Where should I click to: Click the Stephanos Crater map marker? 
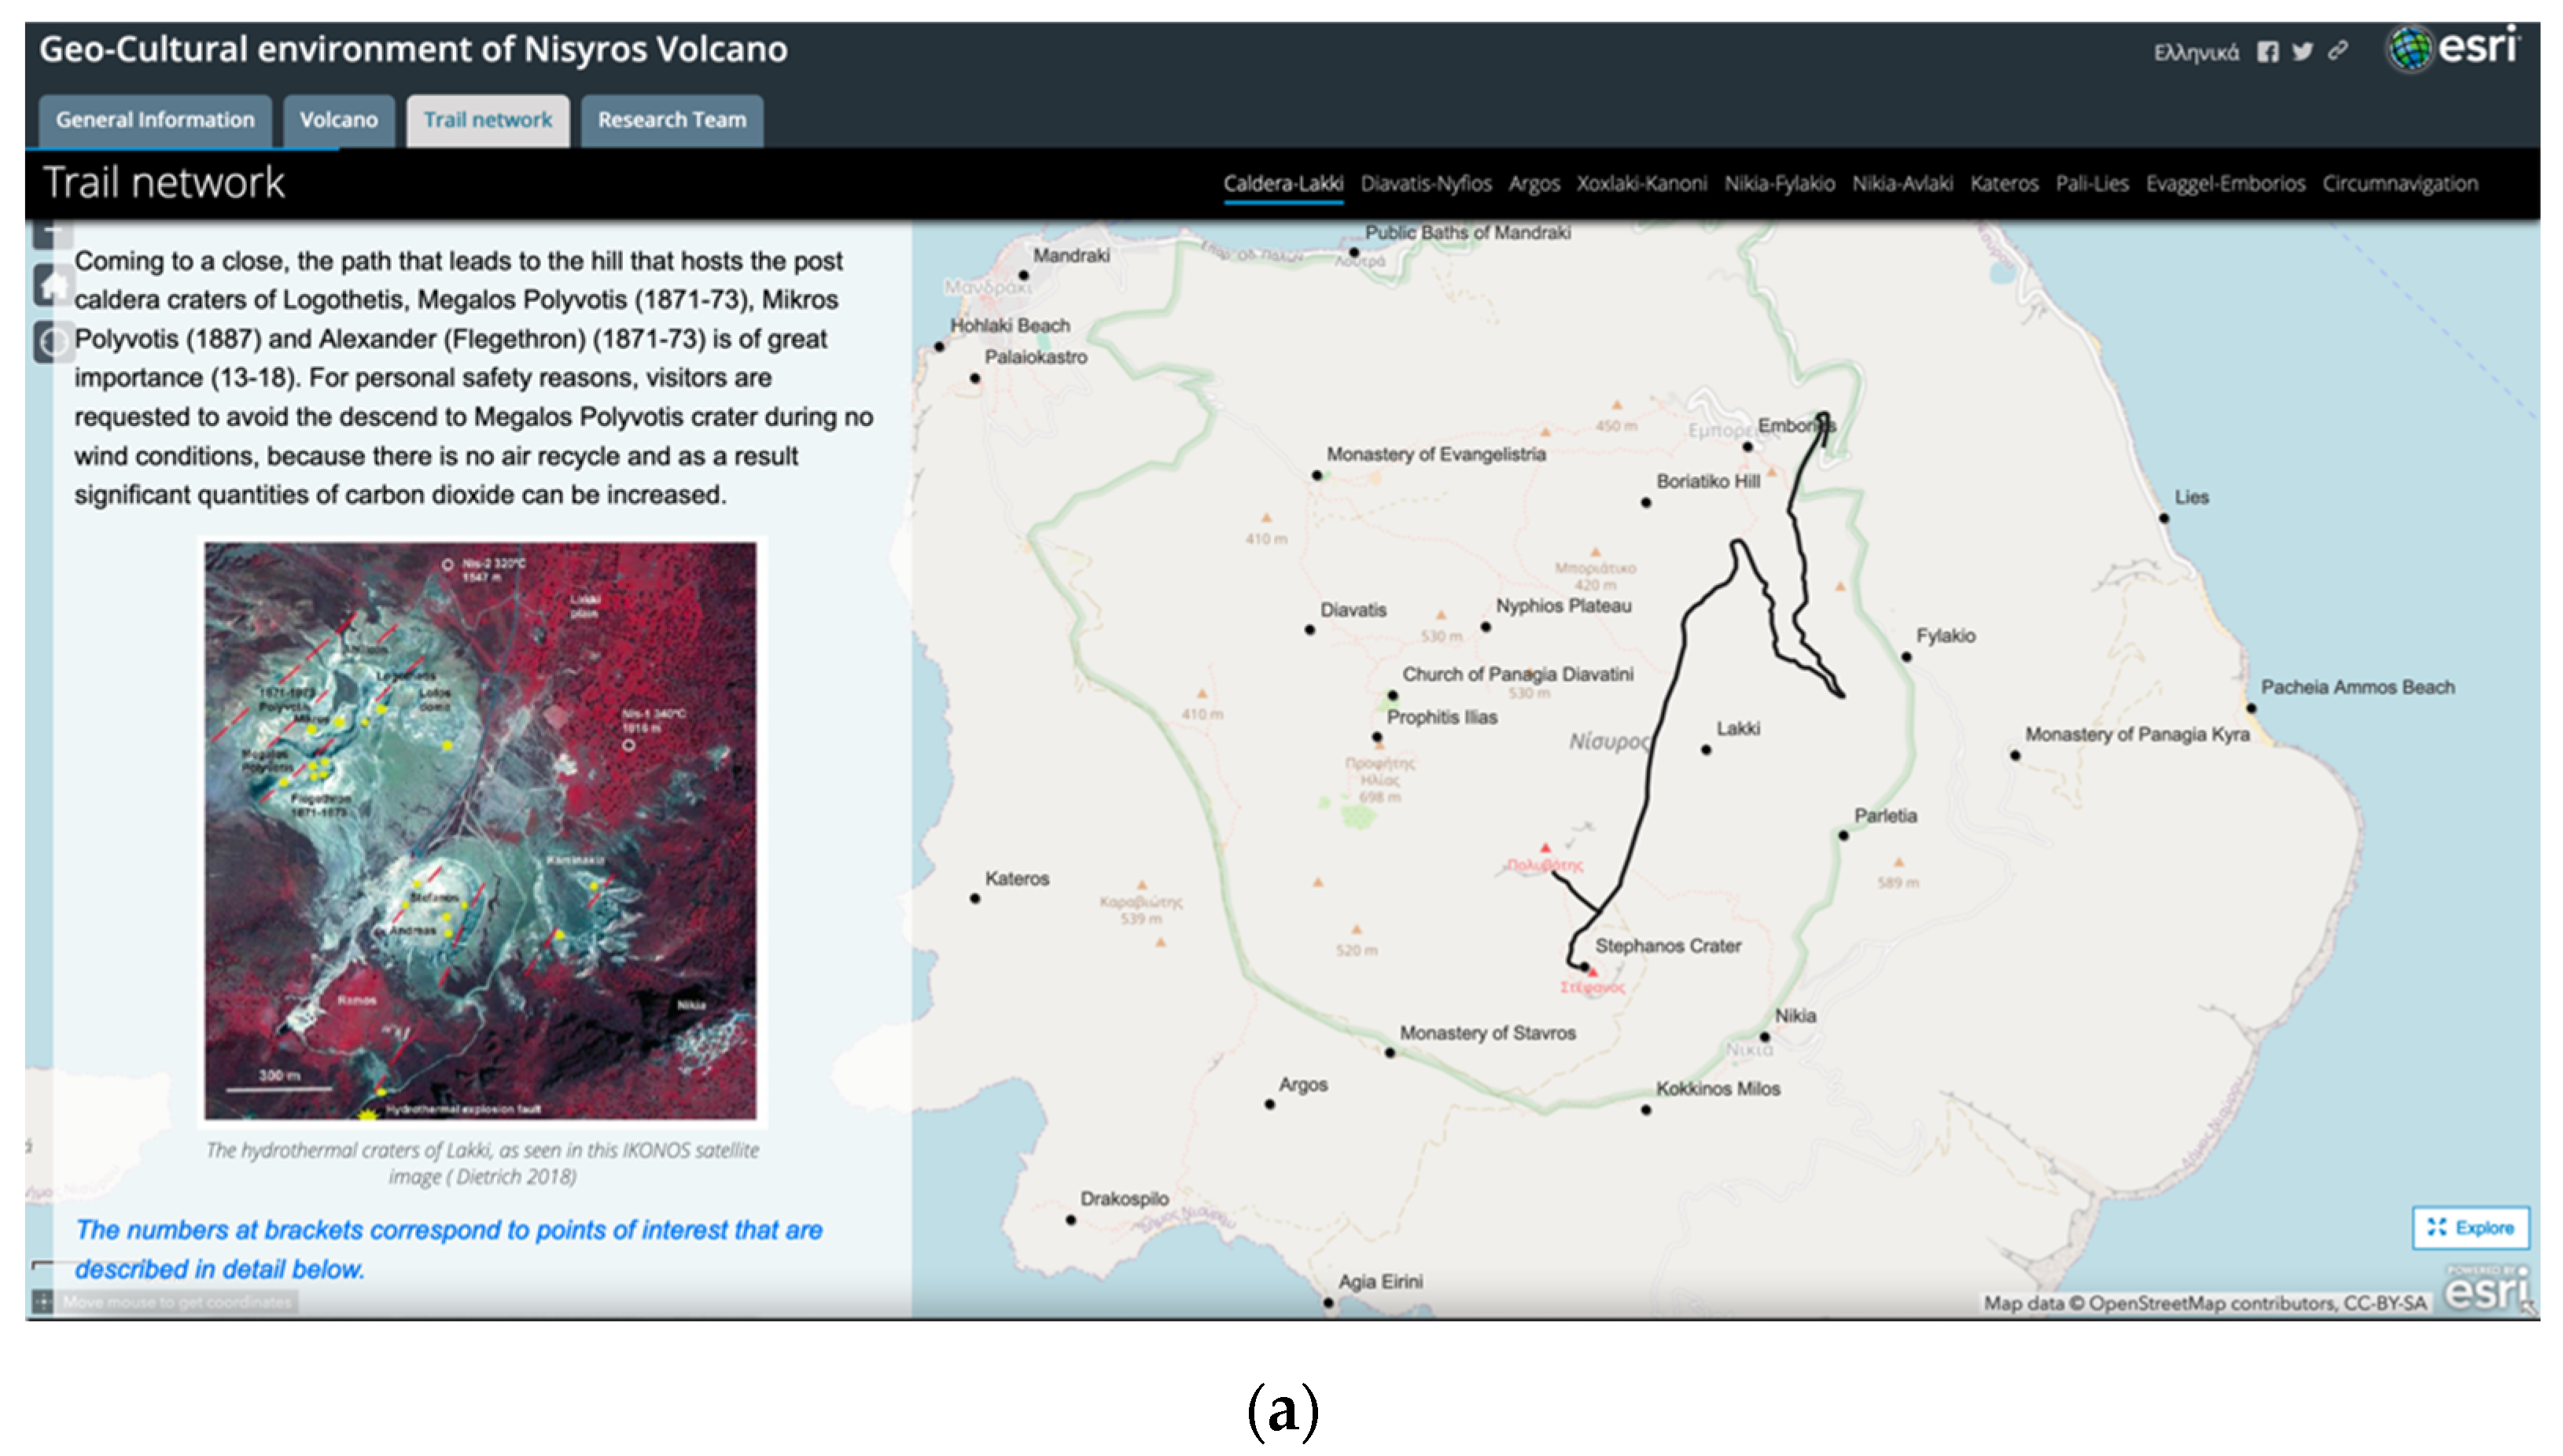(1584, 967)
